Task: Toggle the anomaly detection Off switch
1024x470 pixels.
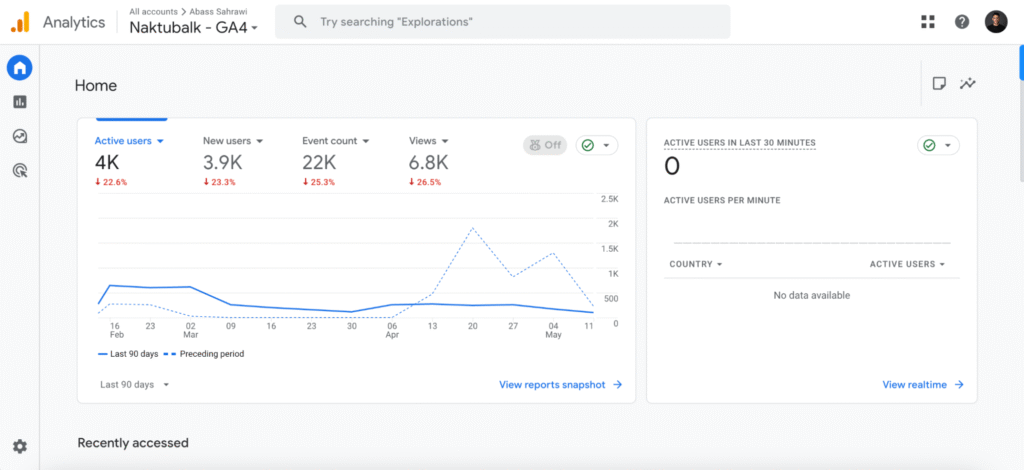Action: pos(544,145)
